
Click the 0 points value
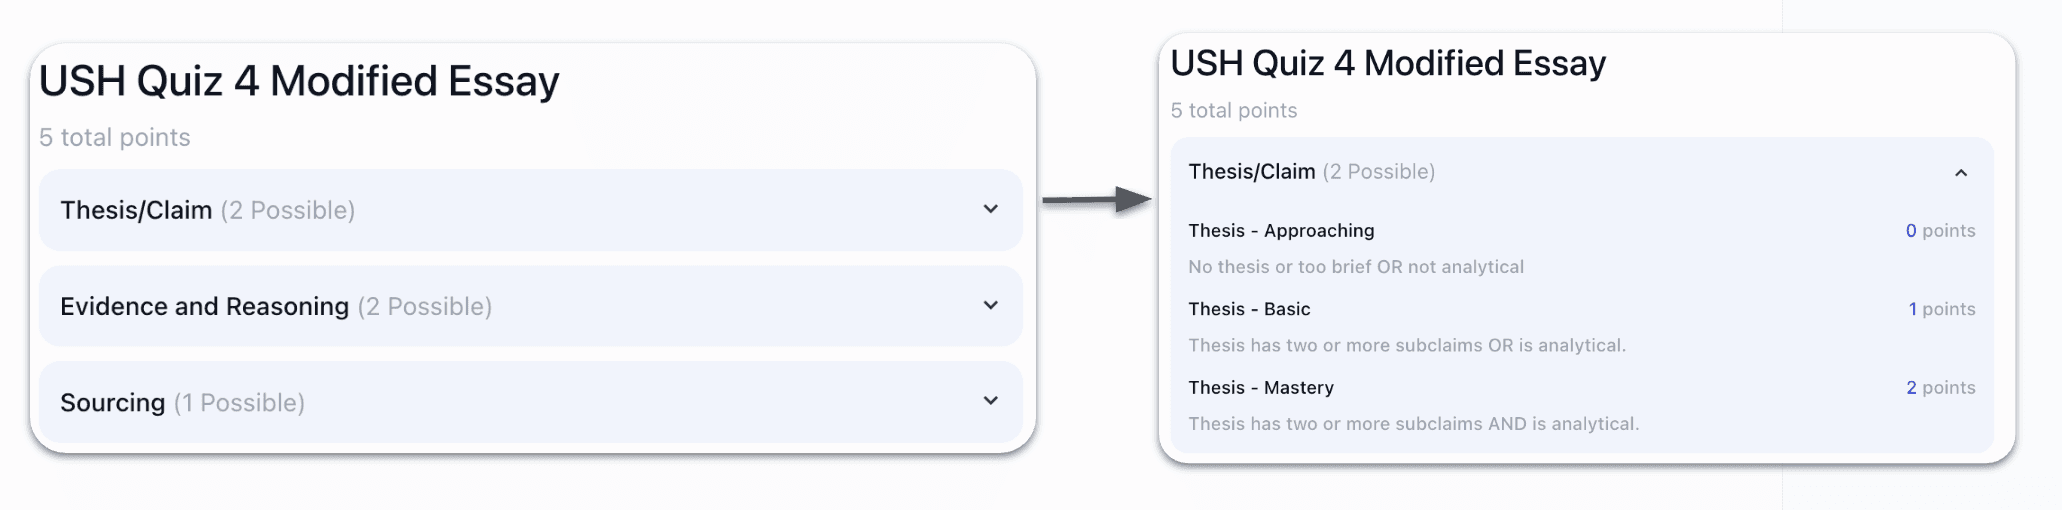1940,231
